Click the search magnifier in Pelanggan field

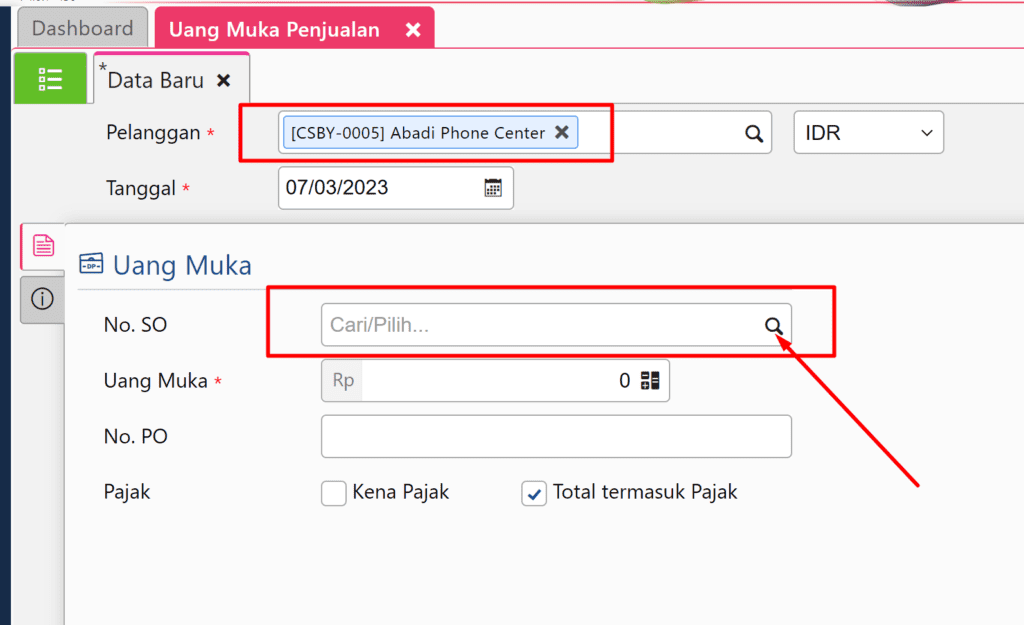pyautogui.click(x=753, y=132)
